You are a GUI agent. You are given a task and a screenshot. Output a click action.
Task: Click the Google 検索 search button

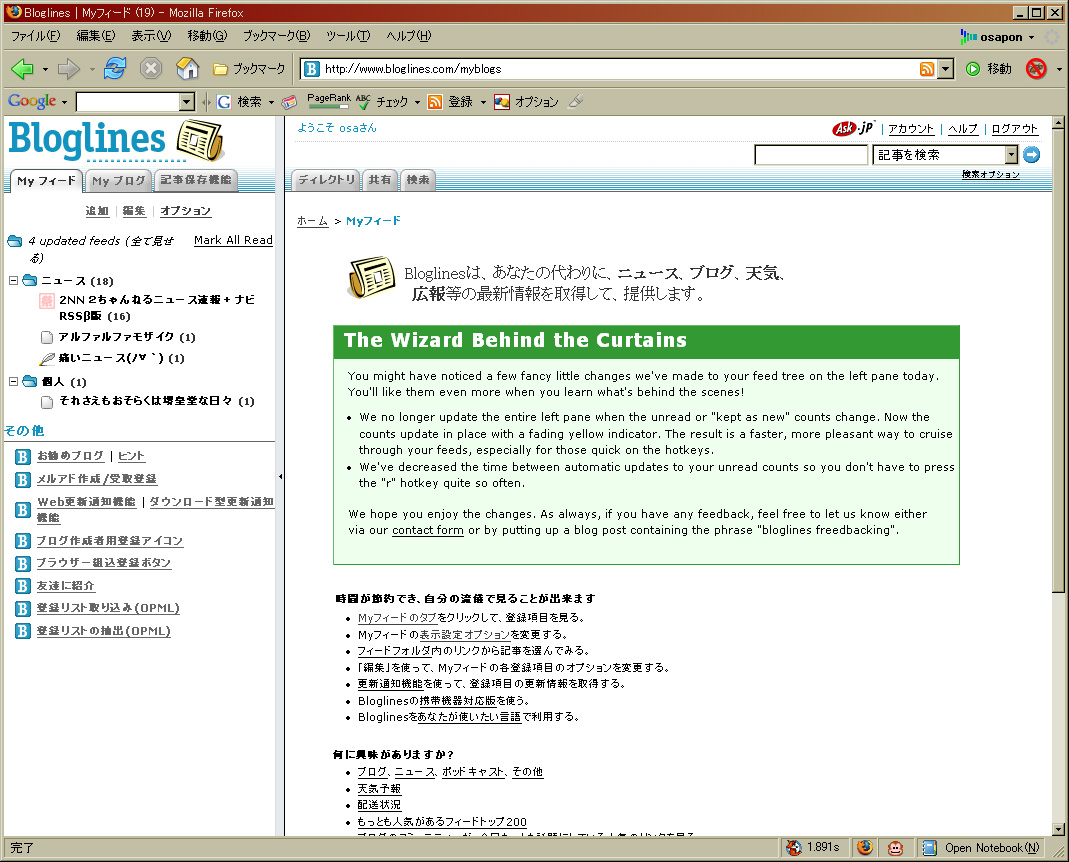pos(239,102)
